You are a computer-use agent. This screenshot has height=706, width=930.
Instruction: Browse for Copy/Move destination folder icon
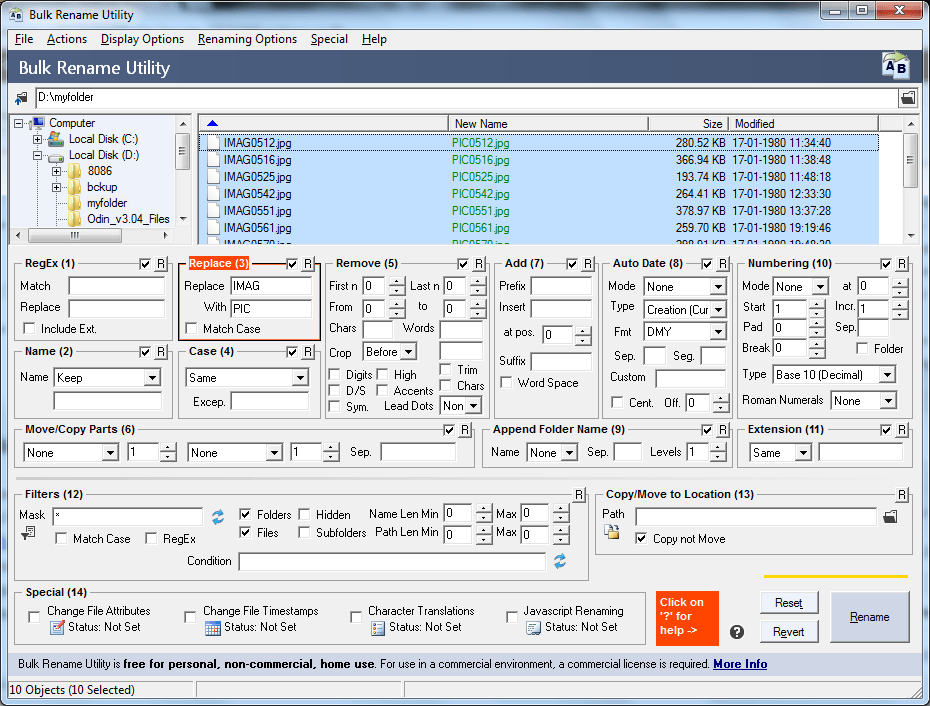coord(890,517)
